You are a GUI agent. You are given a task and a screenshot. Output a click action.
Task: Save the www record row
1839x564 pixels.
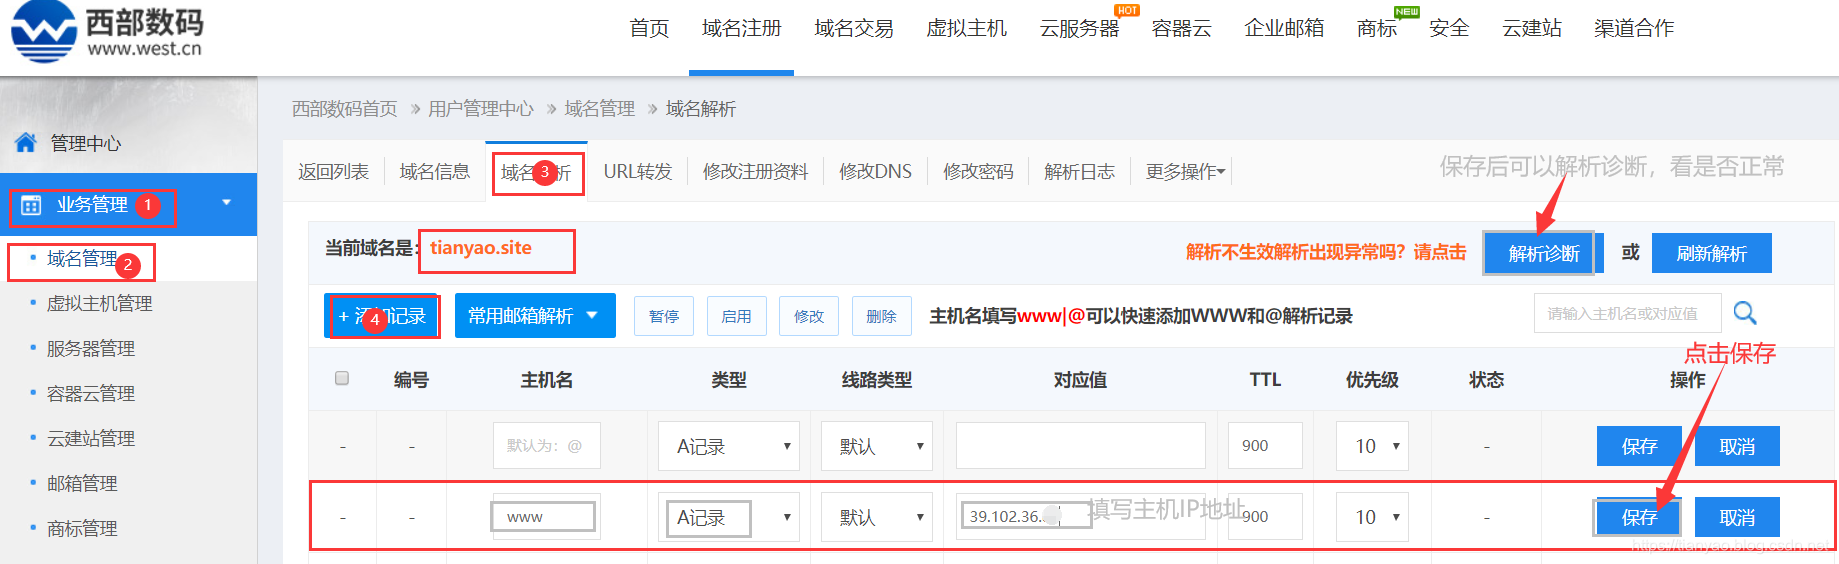click(x=1639, y=517)
